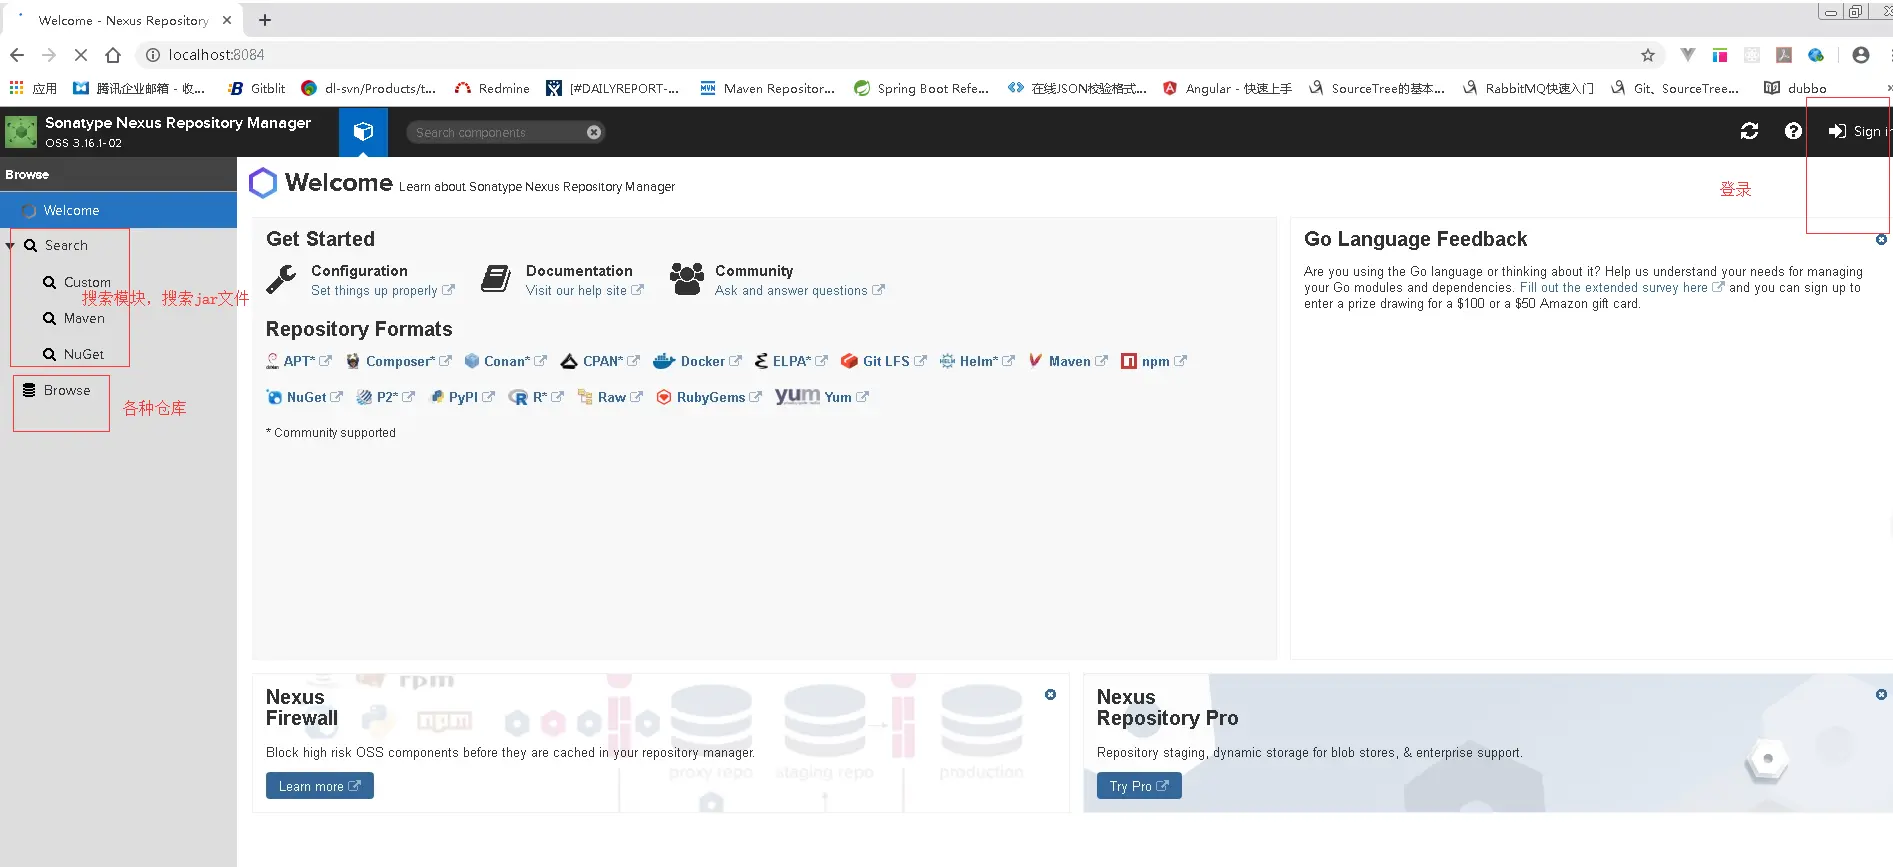The height and width of the screenshot is (867, 1893).
Task: Open the Maven Repository bookmark
Action: pos(767,88)
